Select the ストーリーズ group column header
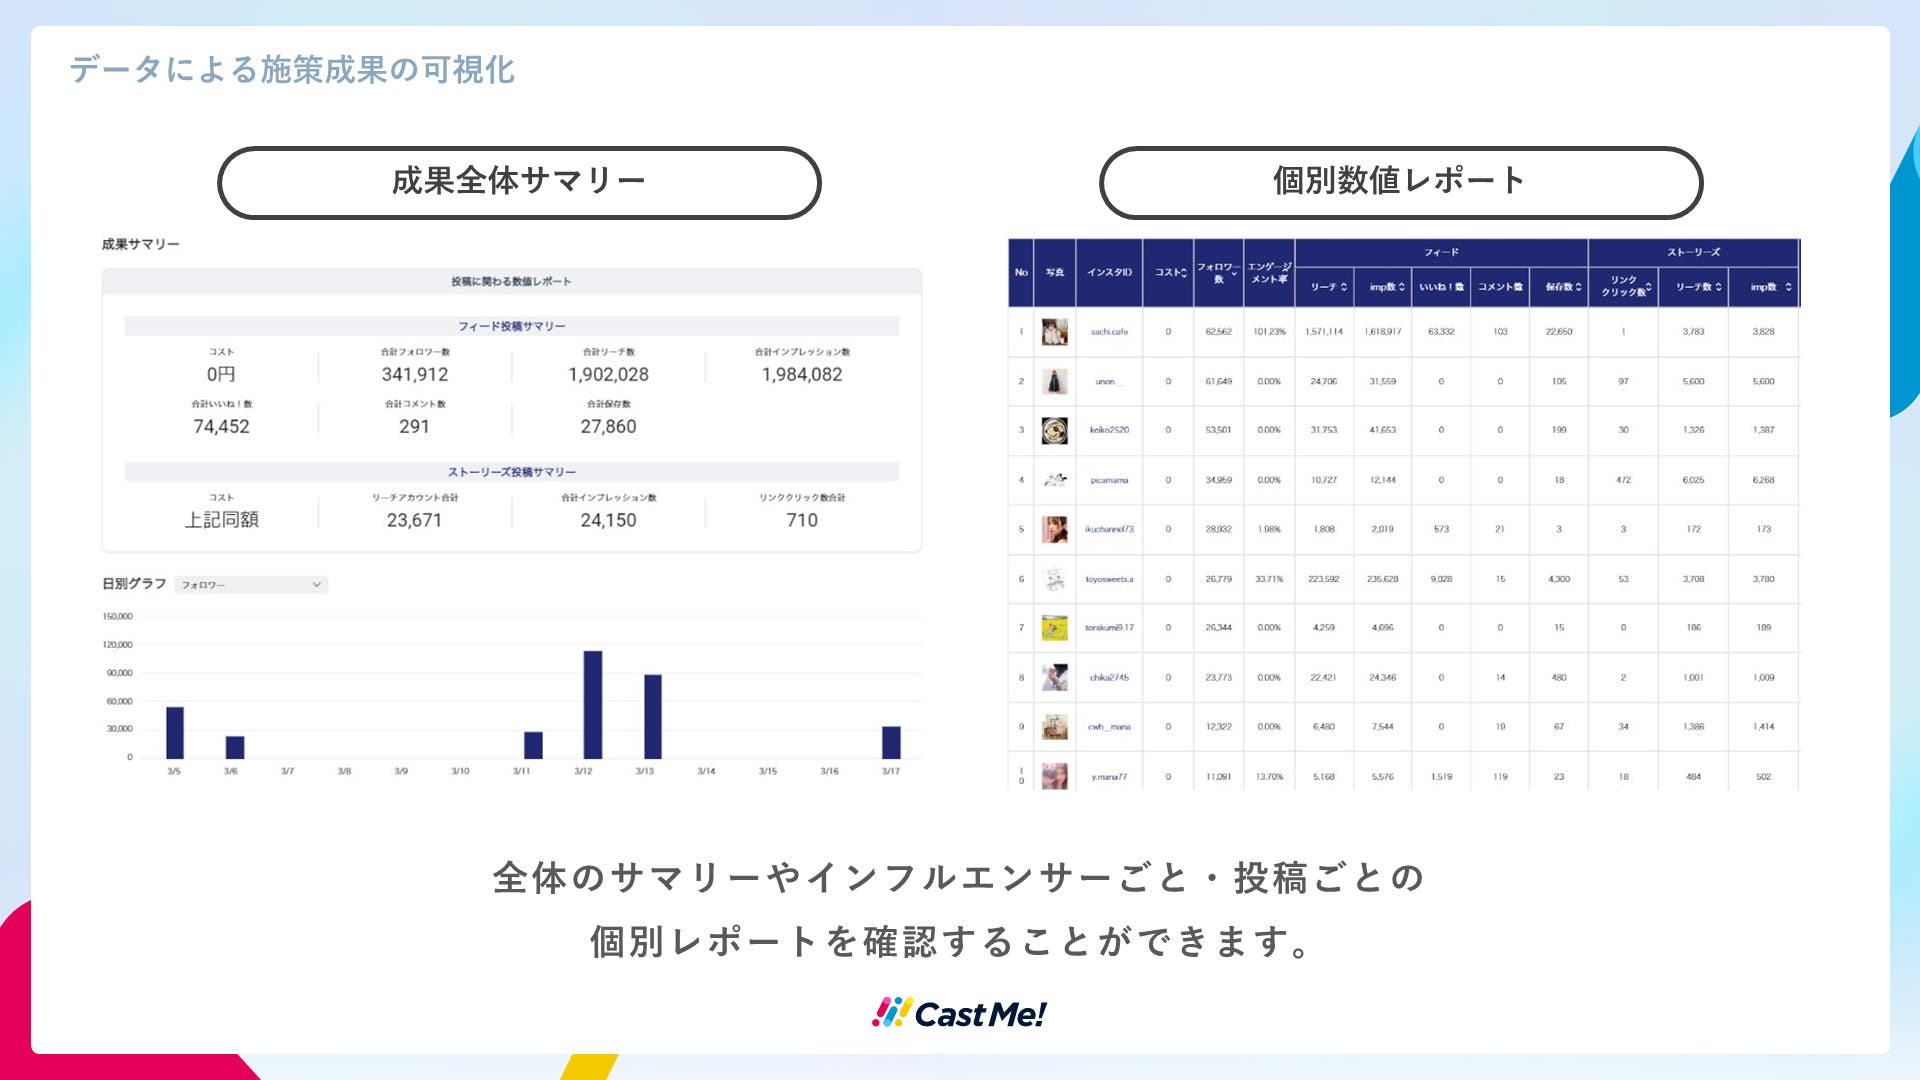 [1693, 252]
